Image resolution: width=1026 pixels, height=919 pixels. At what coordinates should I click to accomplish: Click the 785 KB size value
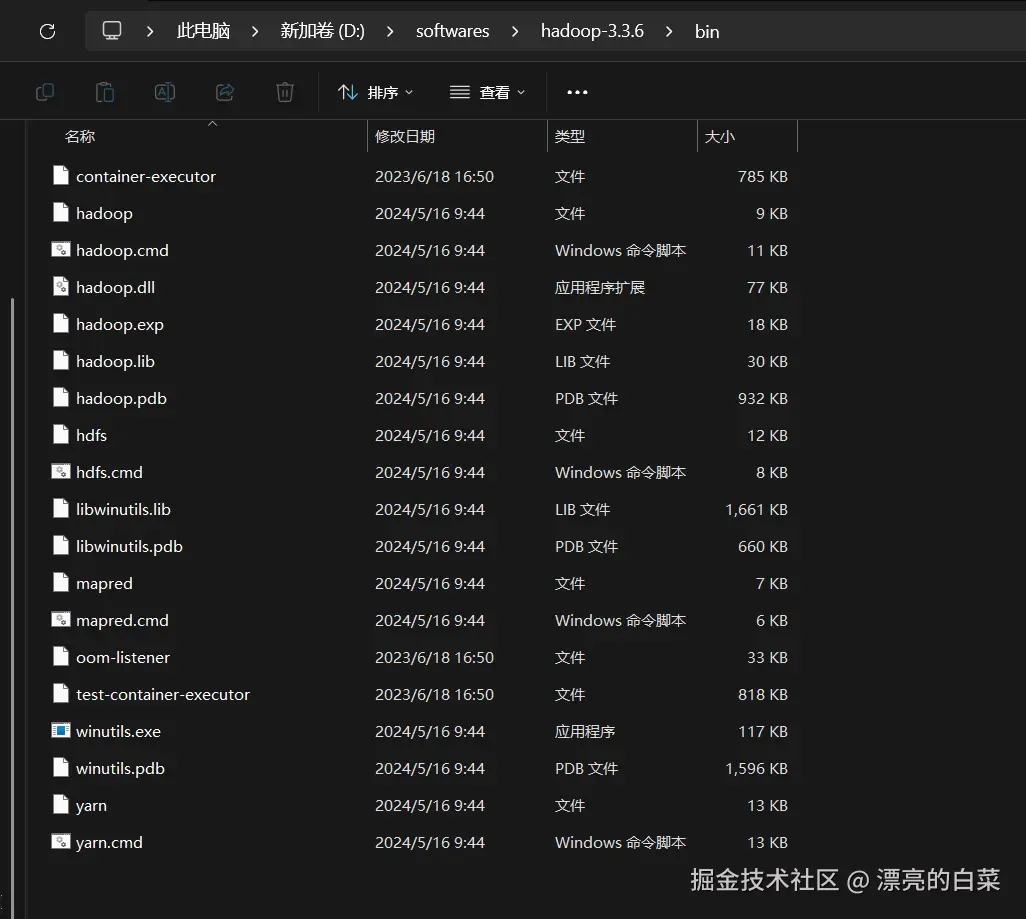[762, 176]
